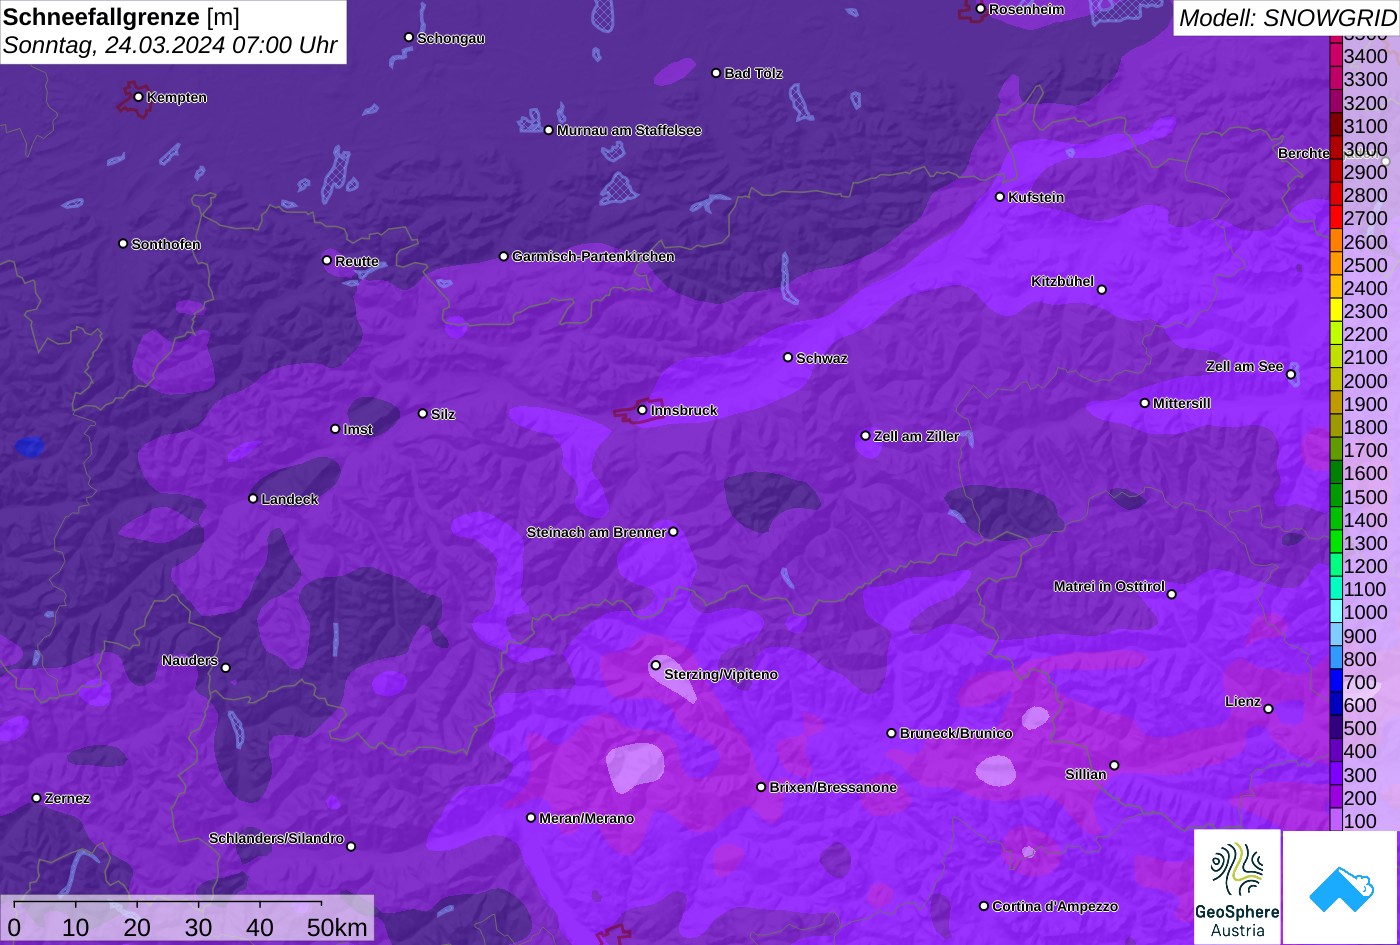Screen dimensions: 1400x945
Task: Click the date Sonntag, 24.03.2024 07:00 Uhr
Action: tap(170, 46)
